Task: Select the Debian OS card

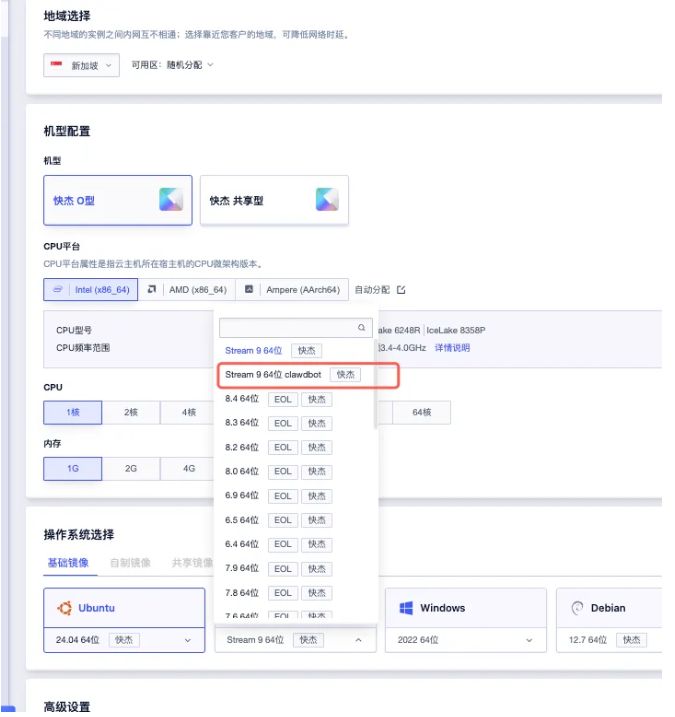Action: 609,608
